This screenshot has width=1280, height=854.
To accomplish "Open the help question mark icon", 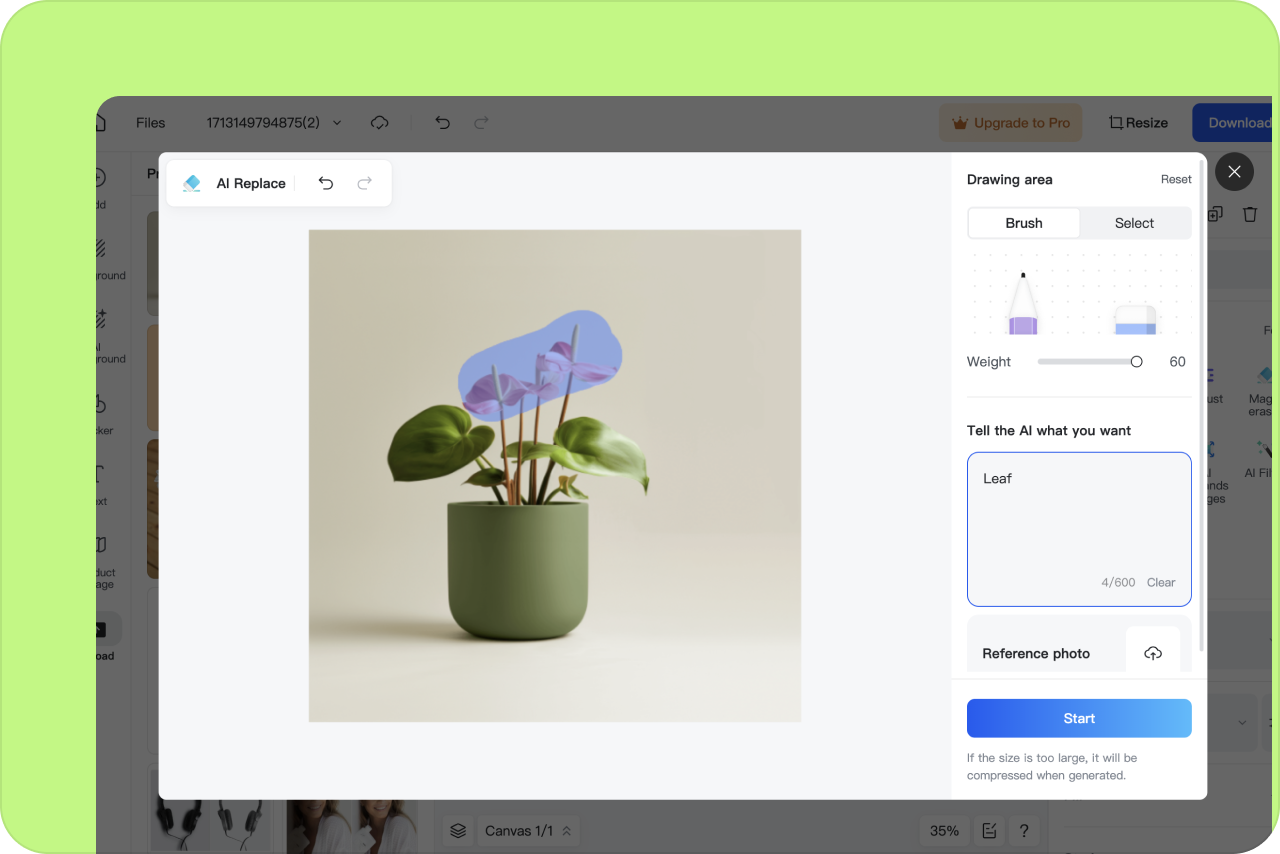I will [1024, 831].
